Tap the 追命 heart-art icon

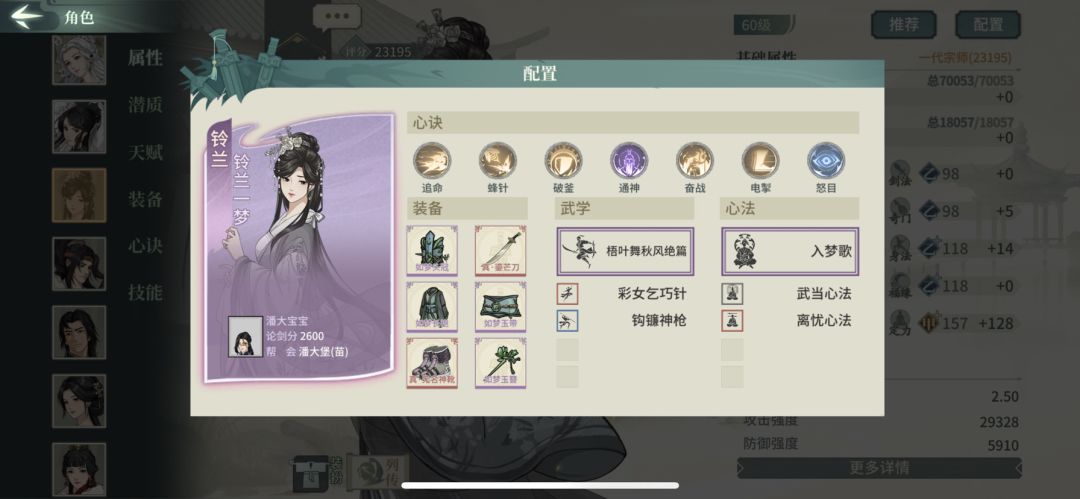[x=432, y=161]
